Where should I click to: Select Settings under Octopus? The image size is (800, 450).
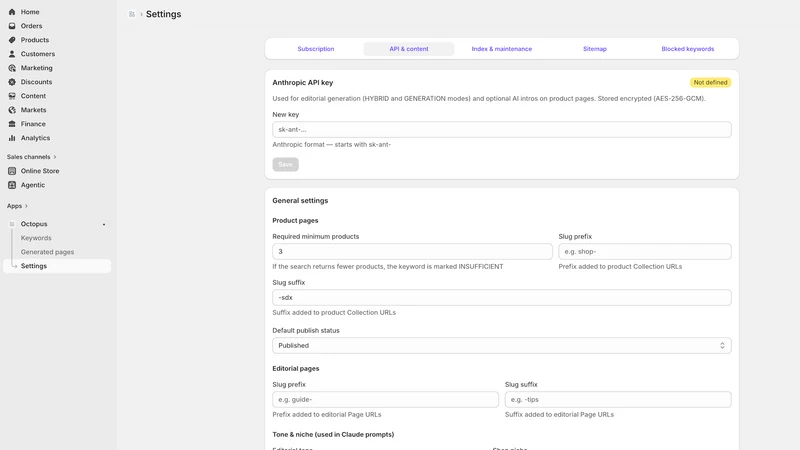click(57, 266)
